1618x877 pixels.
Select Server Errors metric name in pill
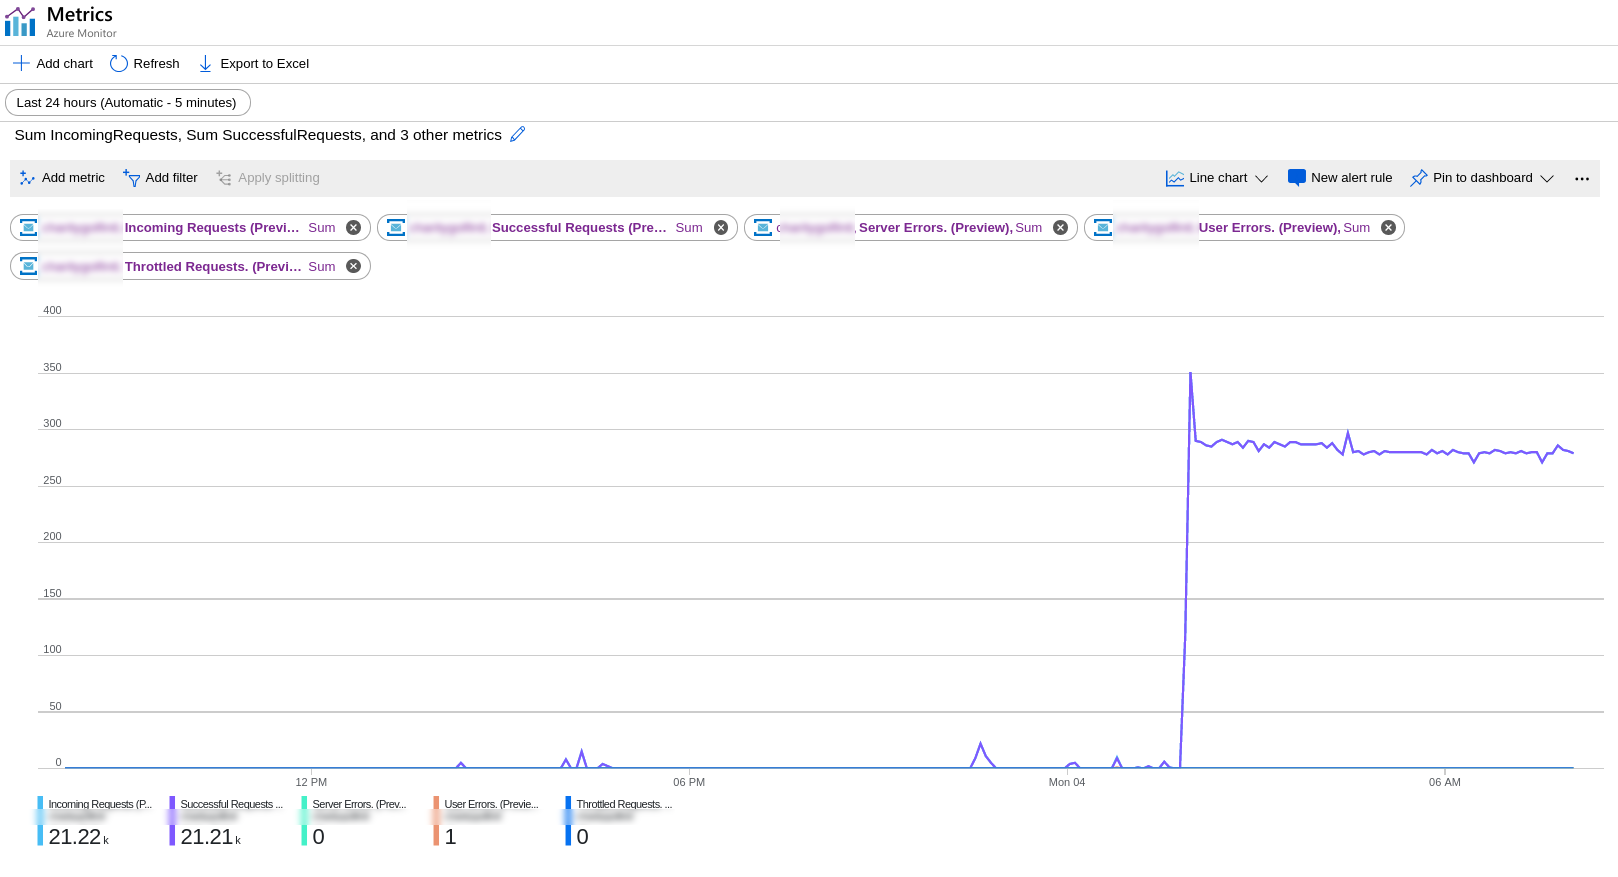pyautogui.click(x=936, y=227)
